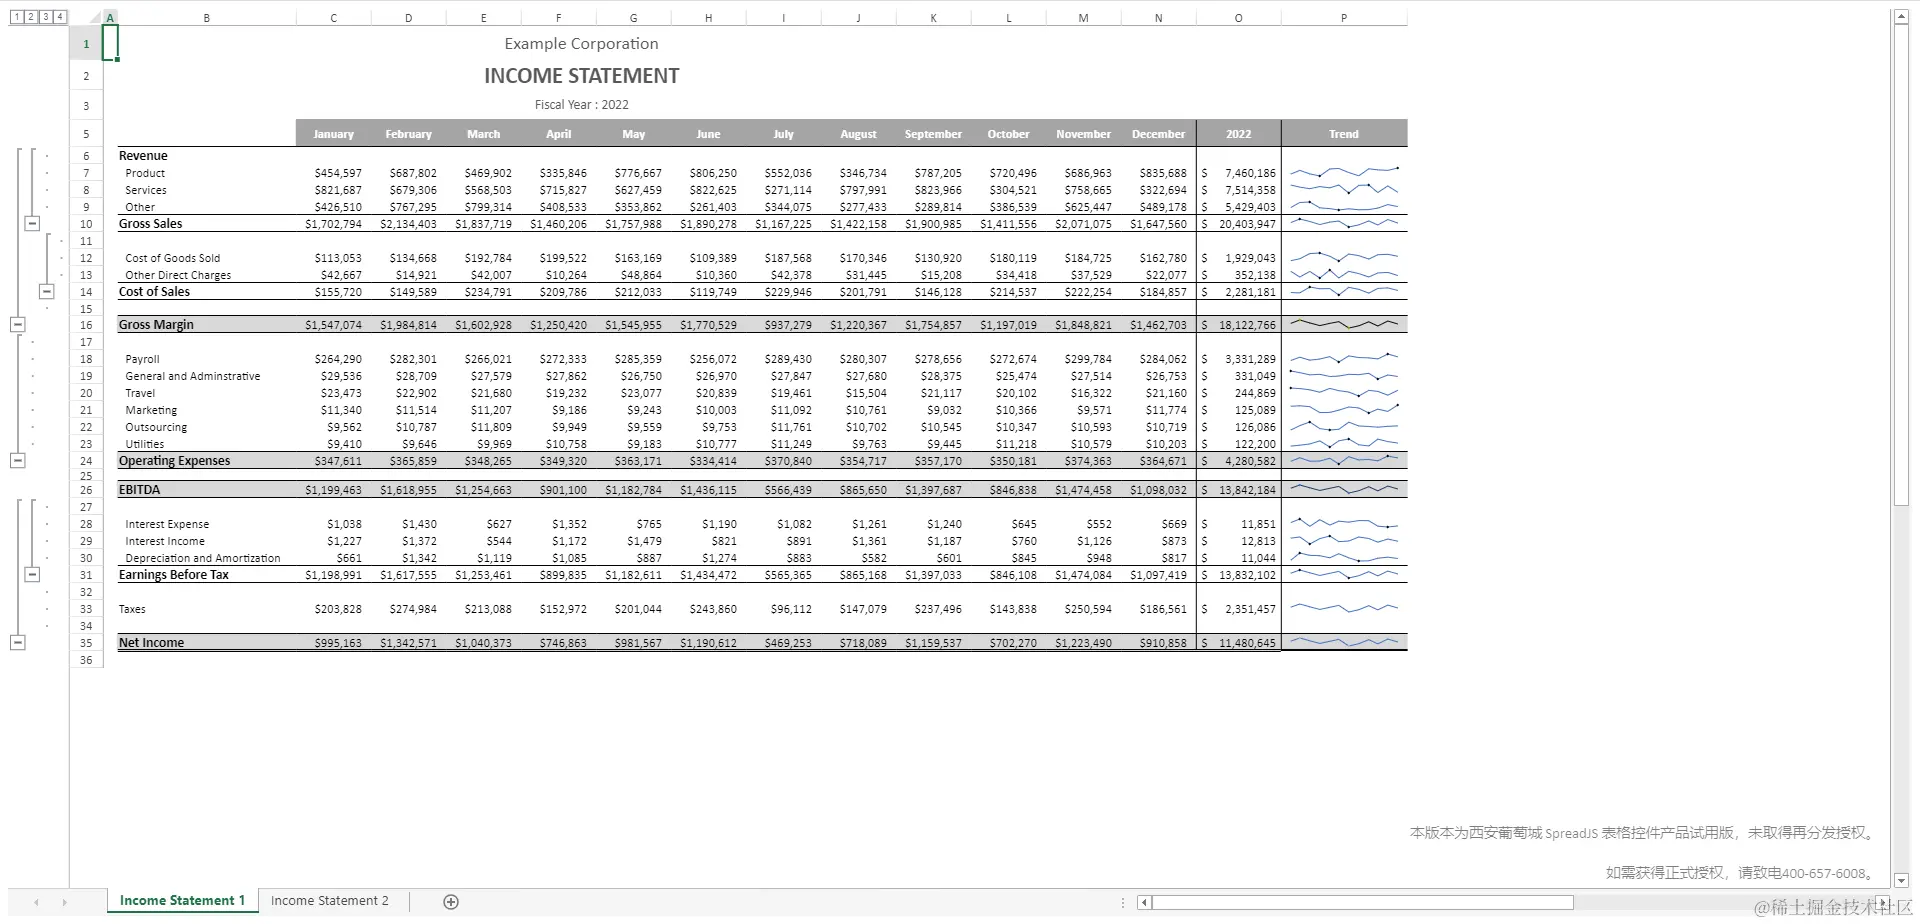Click the 2022 total column heading
Screen dimensions: 1920x924
click(x=1239, y=134)
